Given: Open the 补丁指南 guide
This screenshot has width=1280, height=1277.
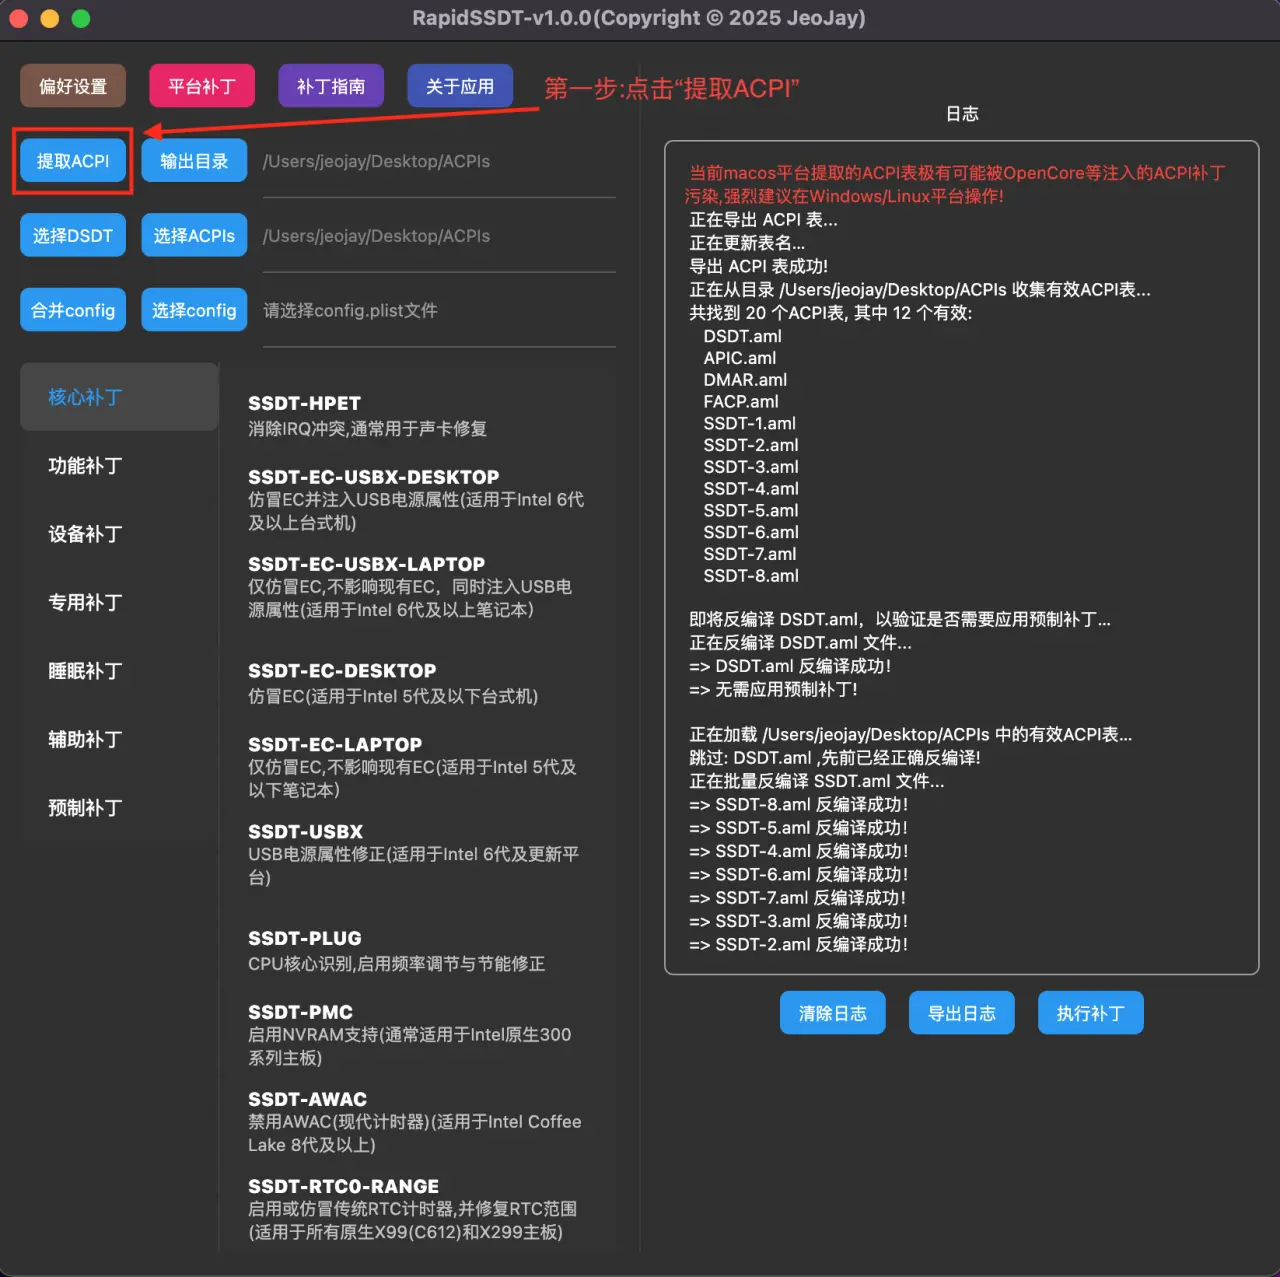Looking at the screenshot, I should pyautogui.click(x=331, y=86).
